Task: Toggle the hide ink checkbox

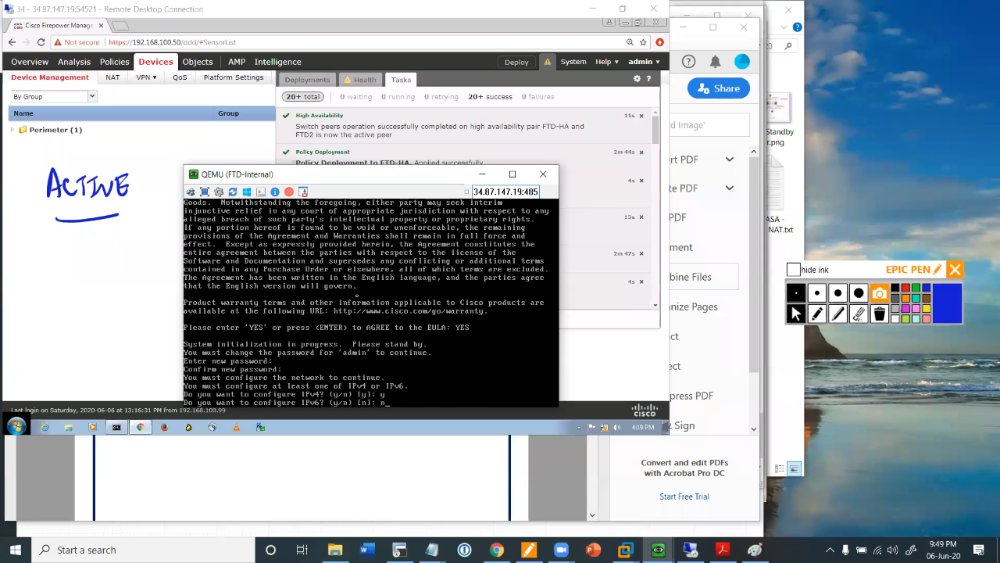Action: pyautogui.click(x=793, y=270)
